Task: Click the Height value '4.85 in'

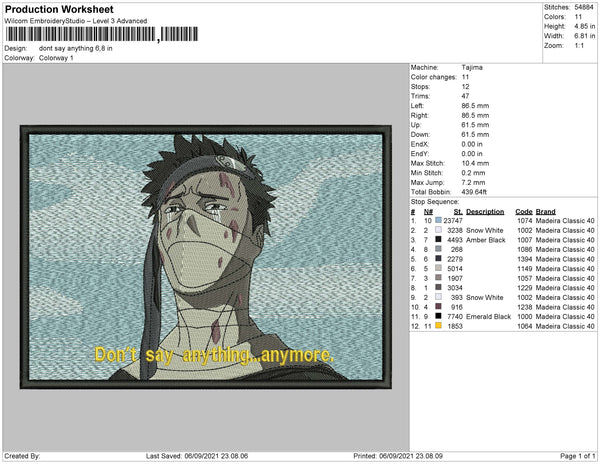Action: 585,26
